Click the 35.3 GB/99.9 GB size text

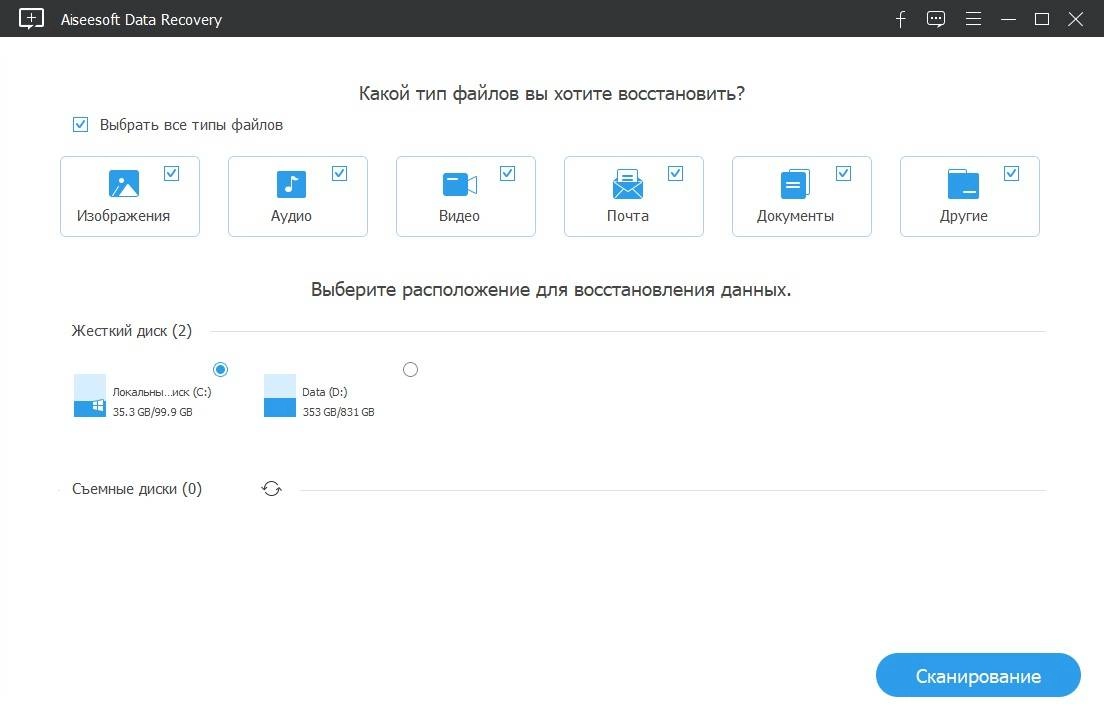[153, 412]
